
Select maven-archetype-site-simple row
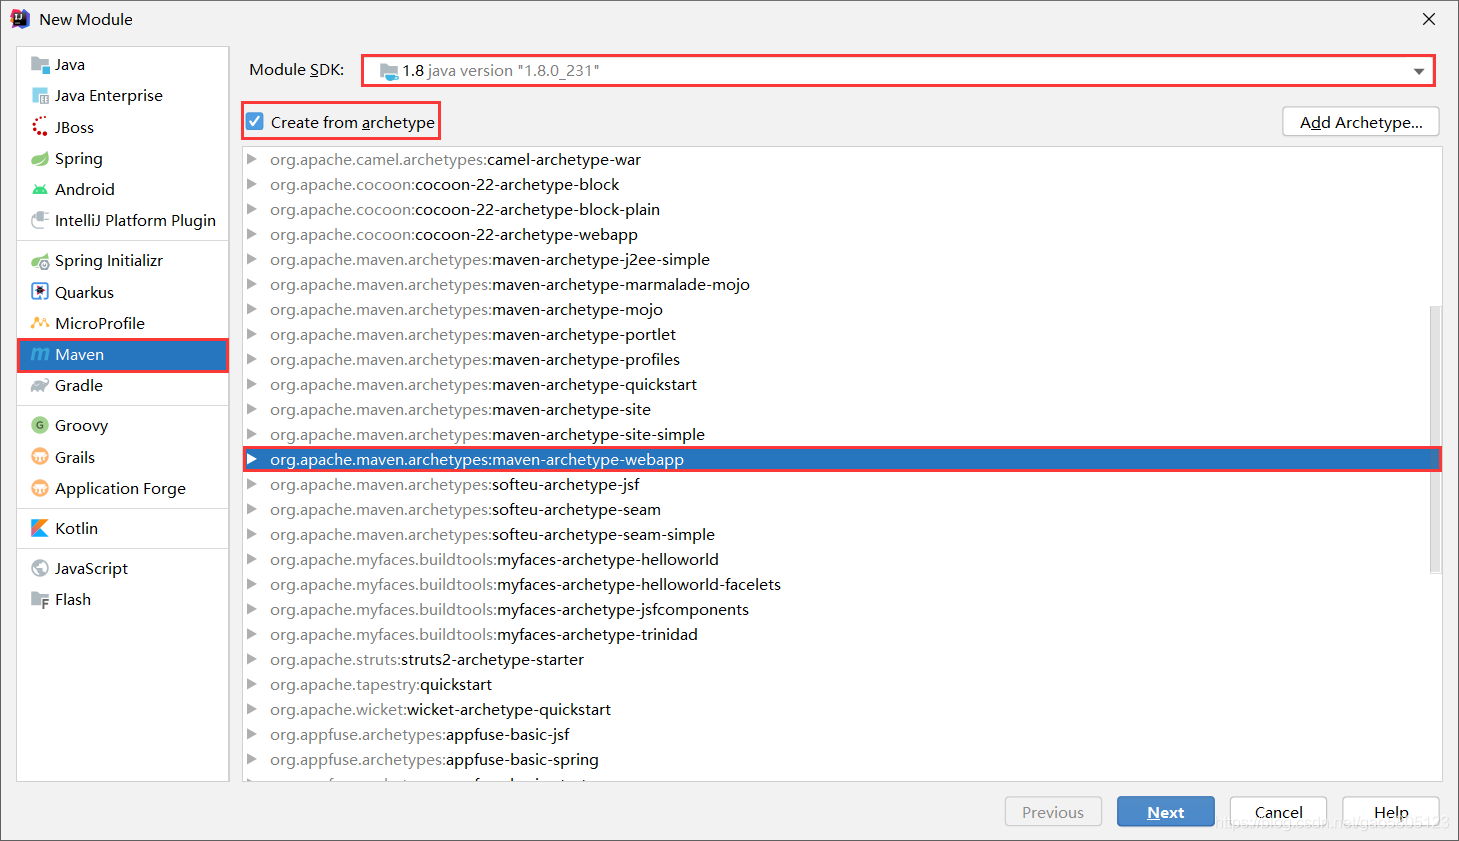point(842,434)
